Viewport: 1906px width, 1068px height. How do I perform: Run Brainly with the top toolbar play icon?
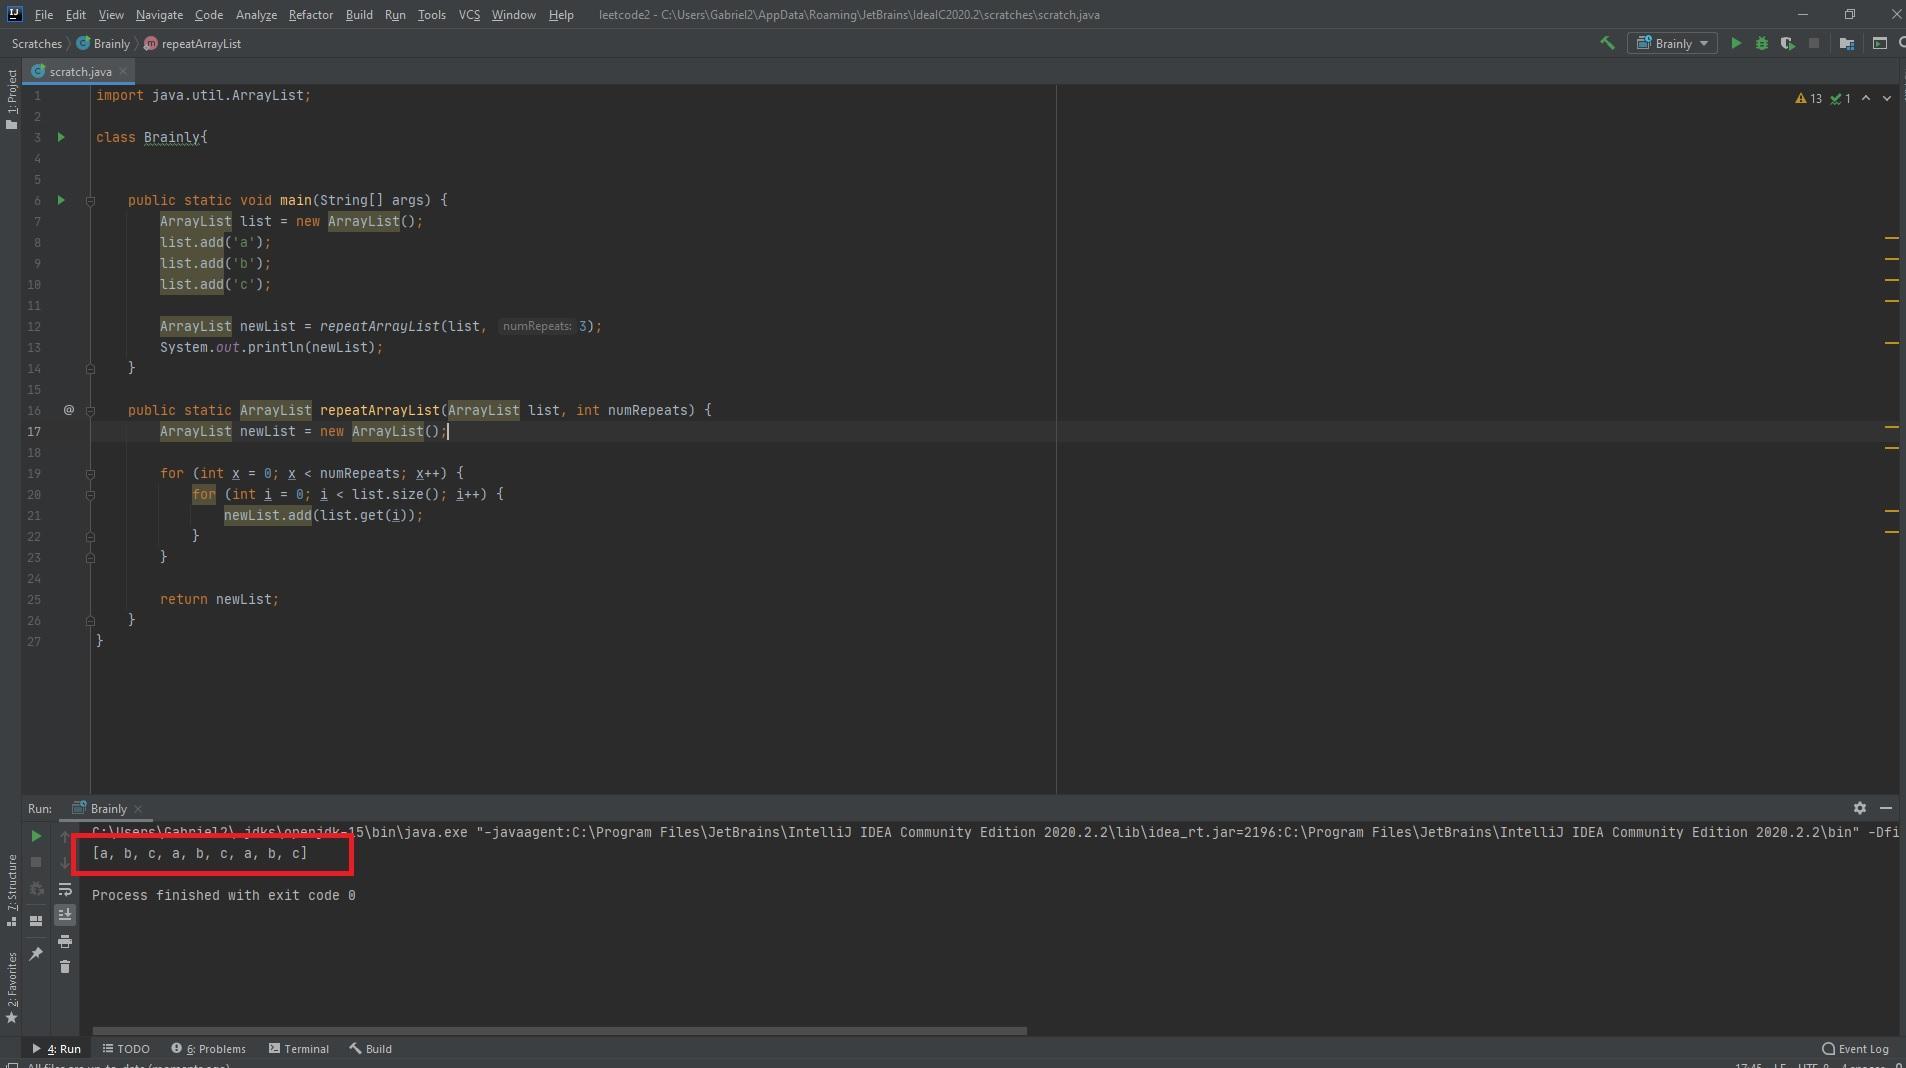(x=1736, y=43)
